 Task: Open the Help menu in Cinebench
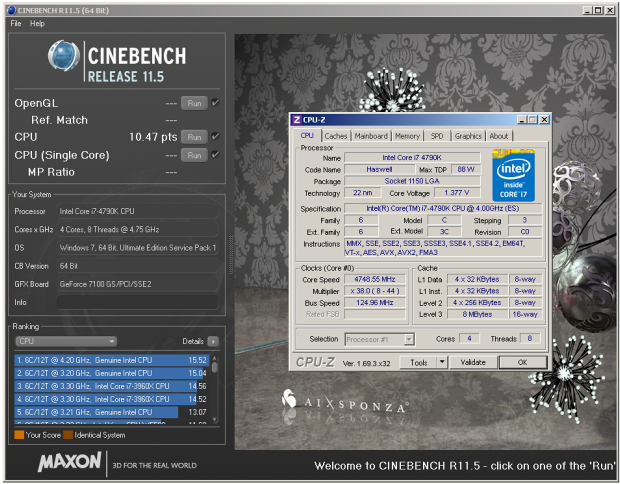[x=37, y=23]
